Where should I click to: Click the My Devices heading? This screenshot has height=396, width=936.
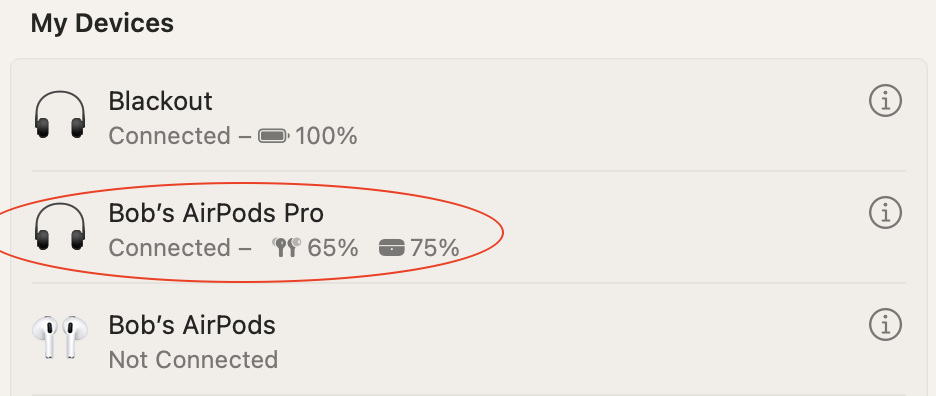[x=102, y=24]
